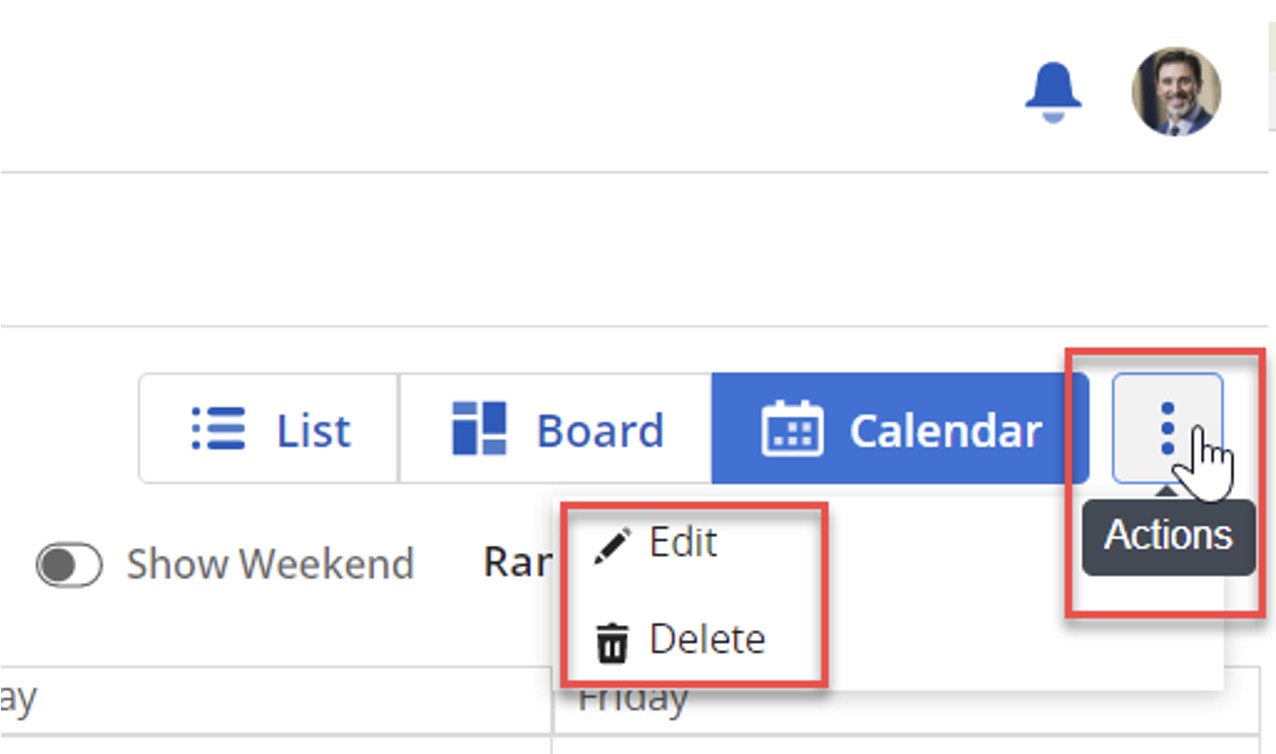Click the calendar icon in Calendar tab
Viewport: 1276px width, 754px height.
(x=792, y=429)
